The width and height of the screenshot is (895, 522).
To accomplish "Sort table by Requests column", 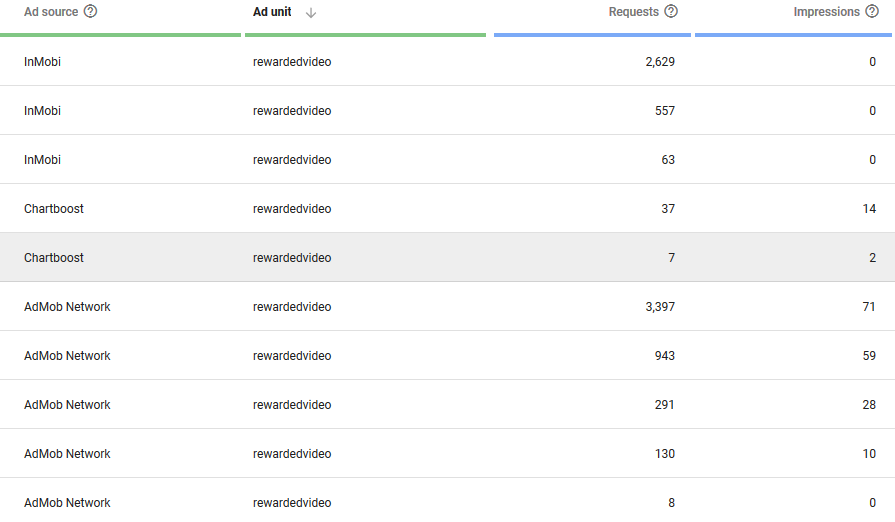I will coord(633,12).
